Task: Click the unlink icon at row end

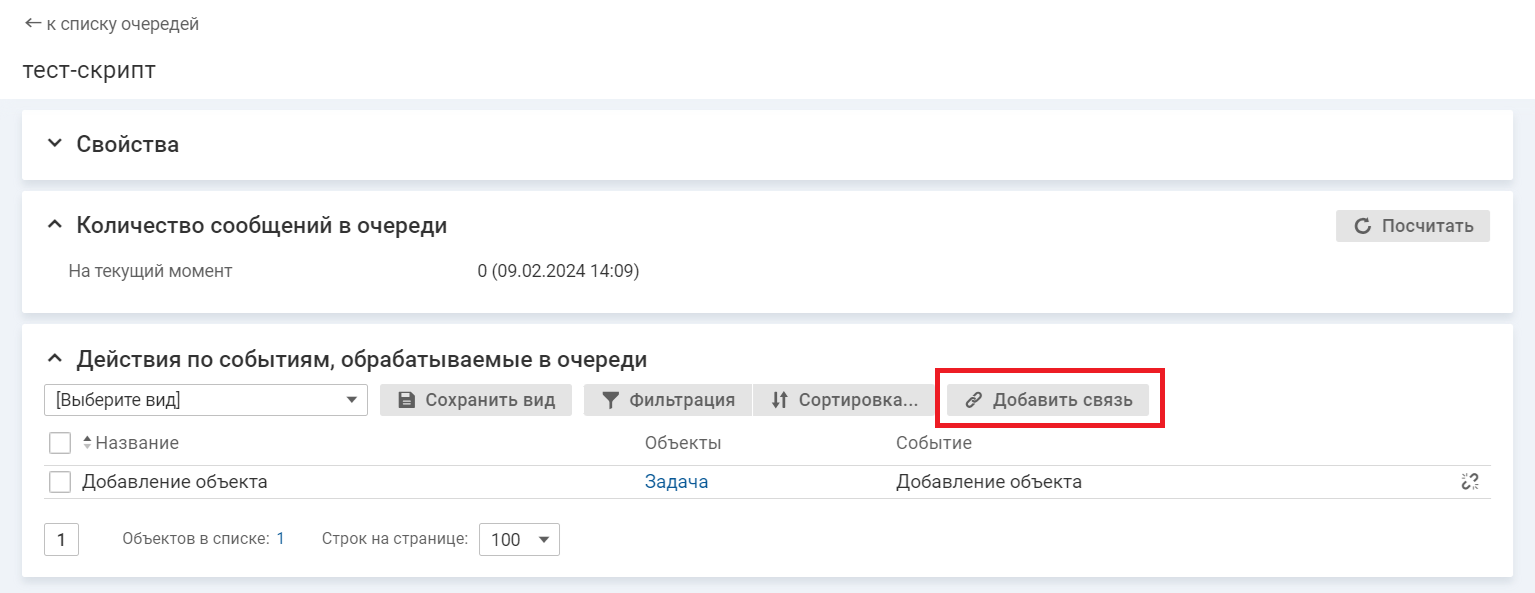Action: click(1469, 482)
